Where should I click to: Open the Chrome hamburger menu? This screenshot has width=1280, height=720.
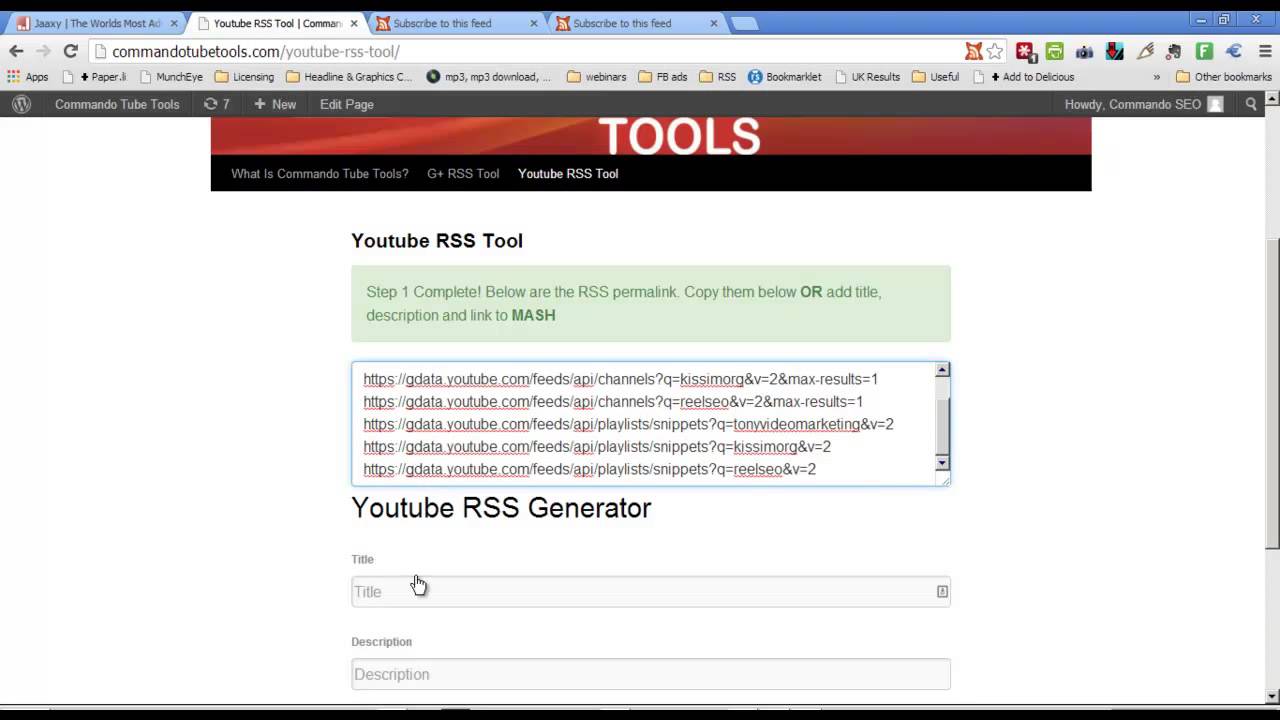[1263, 51]
